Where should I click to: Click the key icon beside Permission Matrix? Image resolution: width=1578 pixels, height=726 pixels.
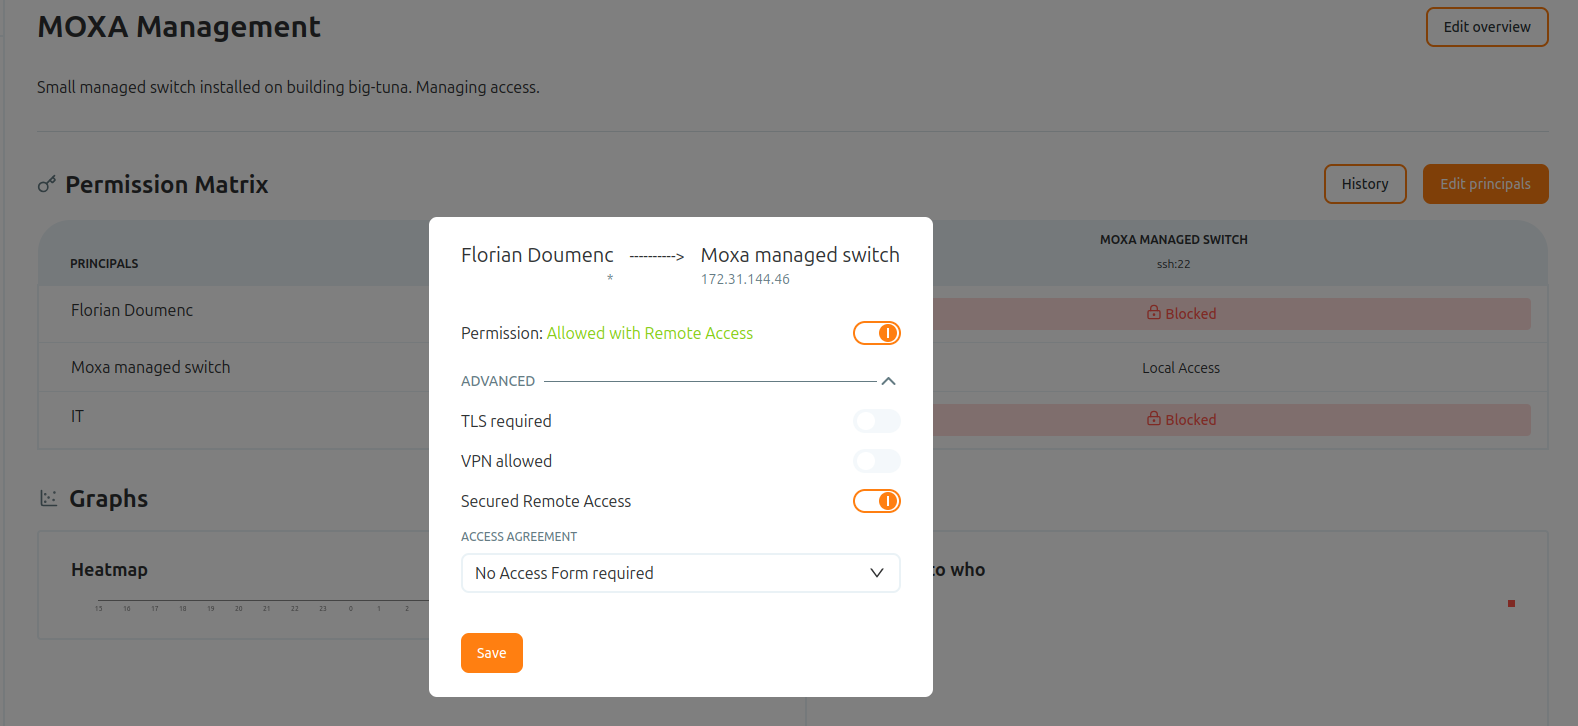pos(47,185)
